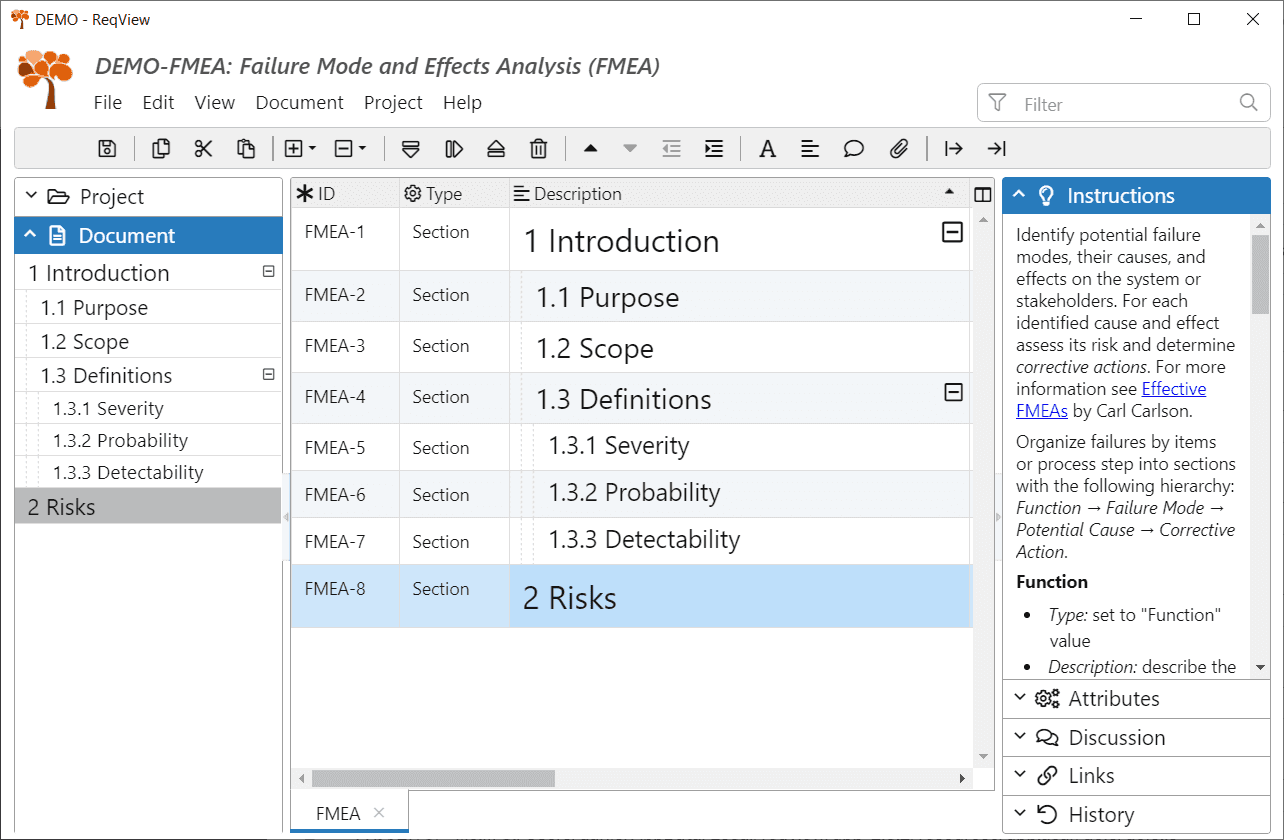Click the trash Delete icon
1284x840 pixels.
538,149
